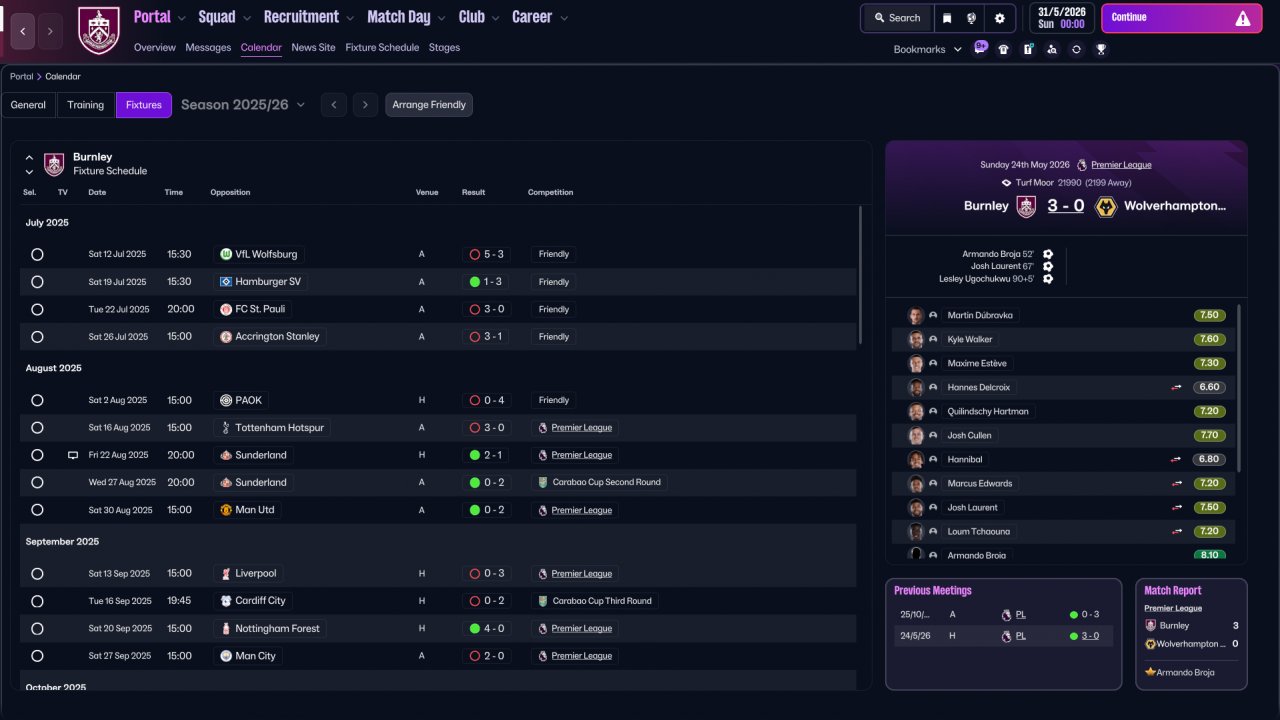Open Premier League link in match header
This screenshot has height=720, width=1280.
[x=1121, y=165]
